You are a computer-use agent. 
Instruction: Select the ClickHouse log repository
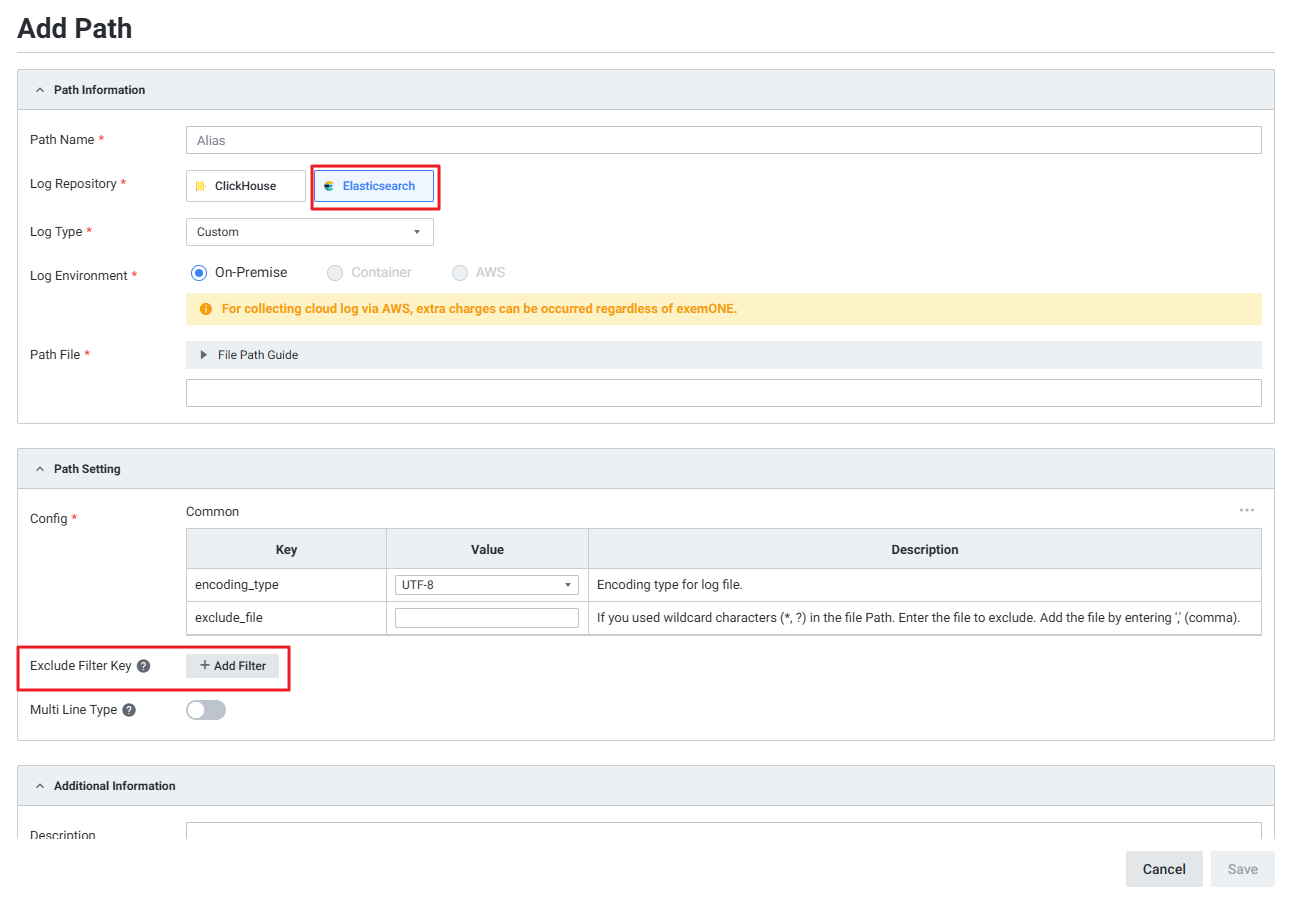tap(245, 186)
